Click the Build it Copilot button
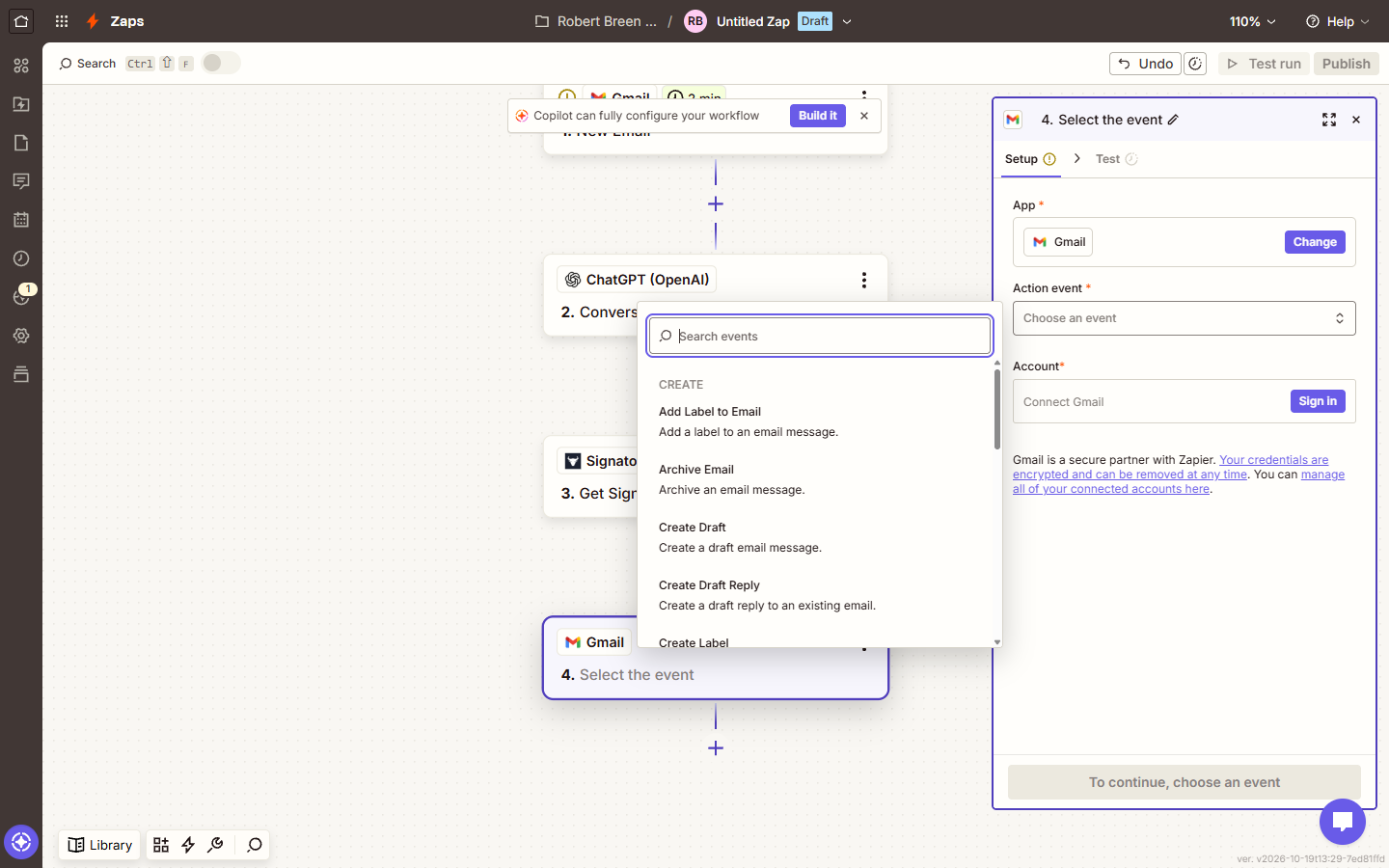The image size is (1389, 868). pyautogui.click(x=818, y=116)
